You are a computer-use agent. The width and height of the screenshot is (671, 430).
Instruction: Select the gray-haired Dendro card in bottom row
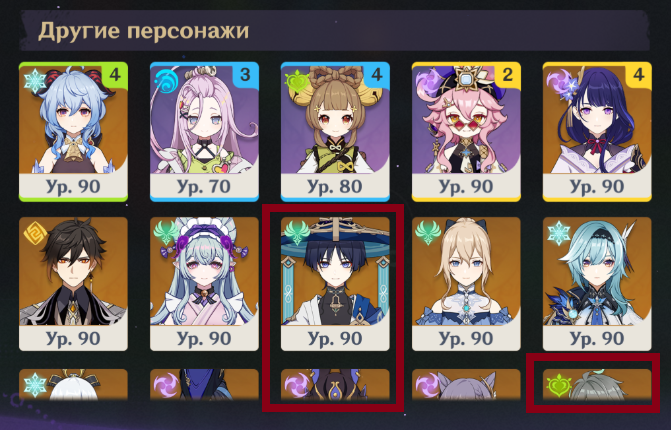[x=597, y=384]
